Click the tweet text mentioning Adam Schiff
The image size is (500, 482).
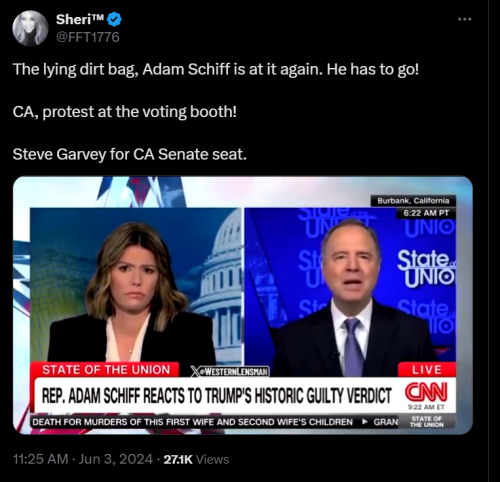point(216,70)
